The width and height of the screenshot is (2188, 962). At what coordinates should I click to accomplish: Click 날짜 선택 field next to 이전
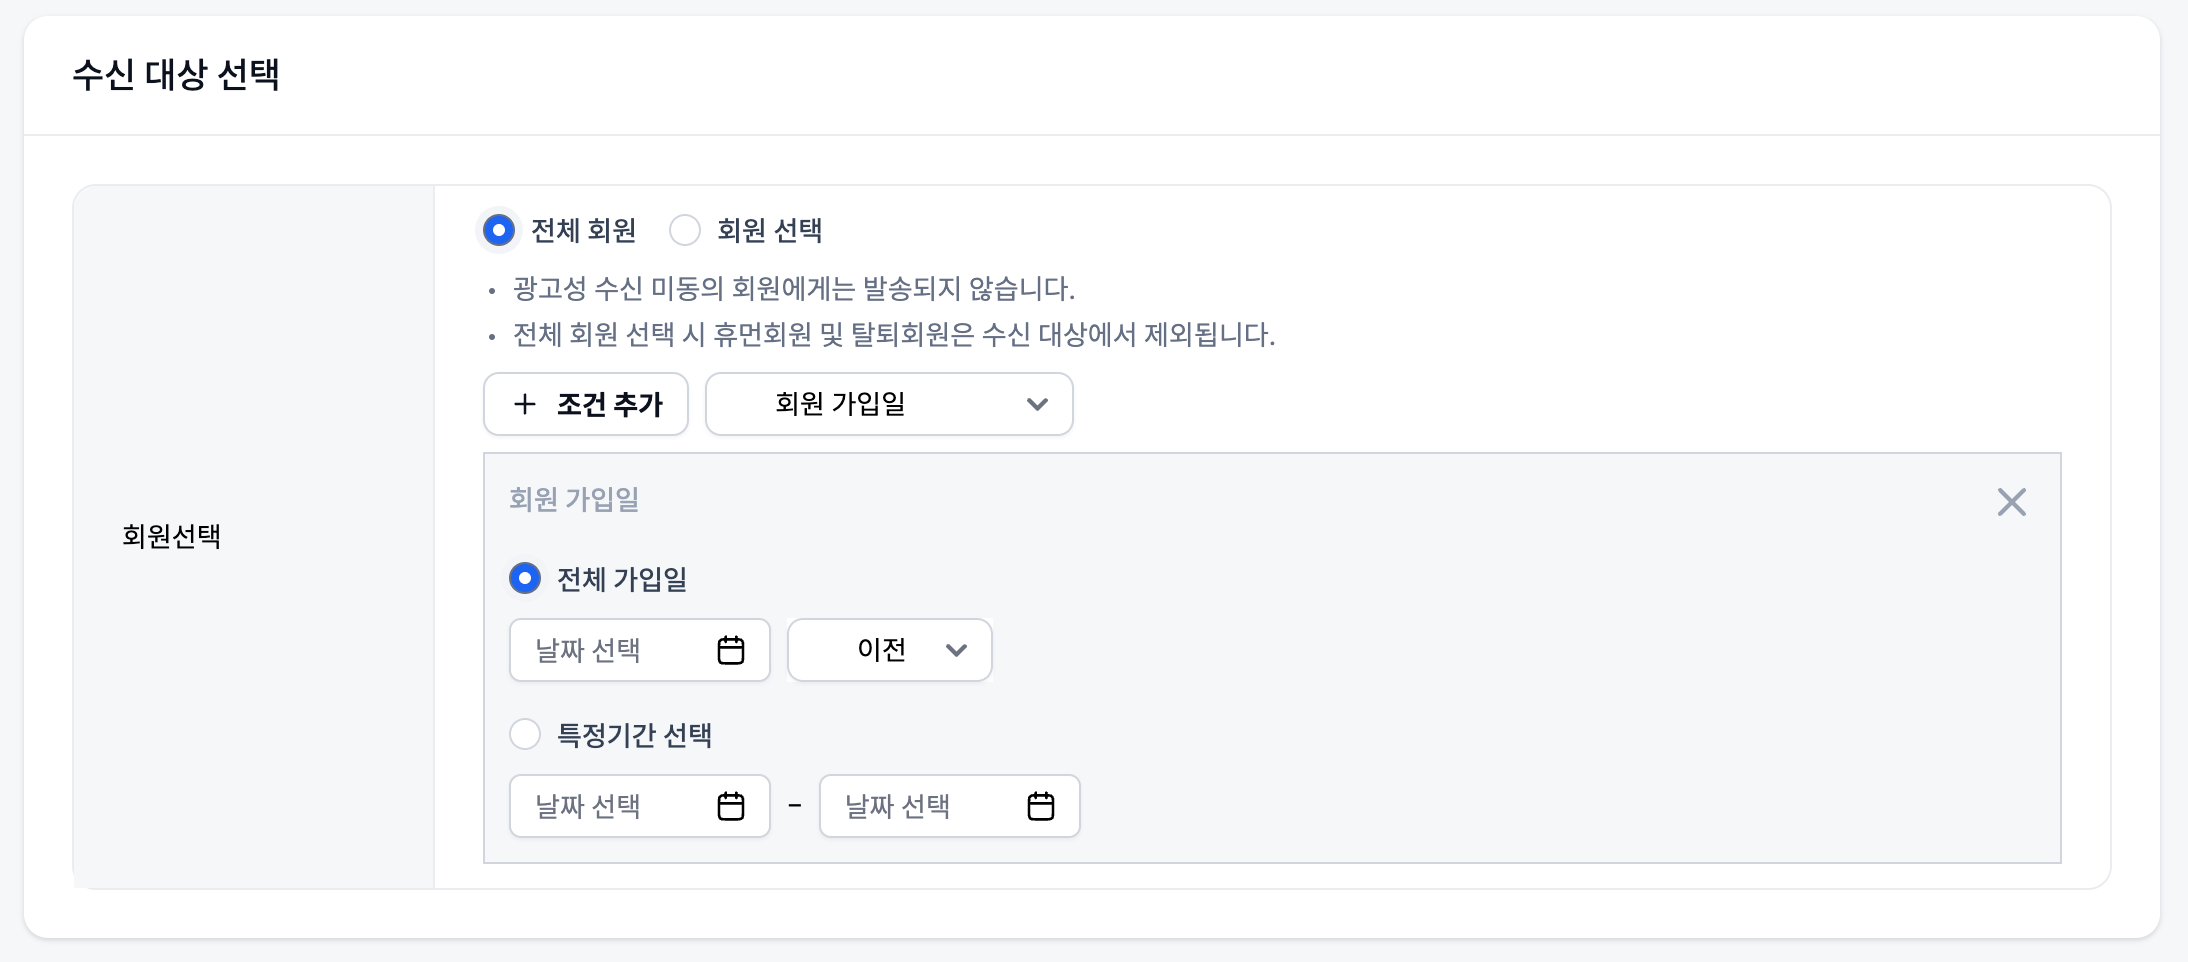610,650
